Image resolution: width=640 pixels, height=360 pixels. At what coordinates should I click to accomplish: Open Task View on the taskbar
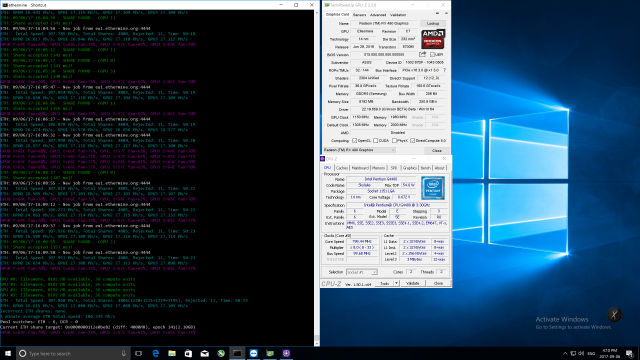(x=139, y=353)
